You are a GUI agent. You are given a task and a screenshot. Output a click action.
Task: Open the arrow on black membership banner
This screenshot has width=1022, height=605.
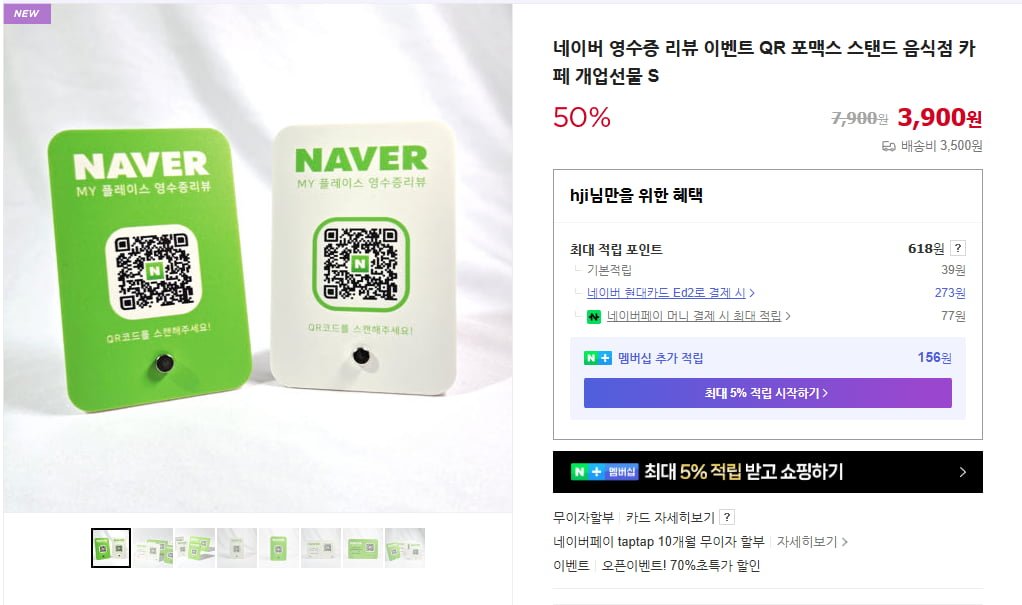(x=963, y=472)
